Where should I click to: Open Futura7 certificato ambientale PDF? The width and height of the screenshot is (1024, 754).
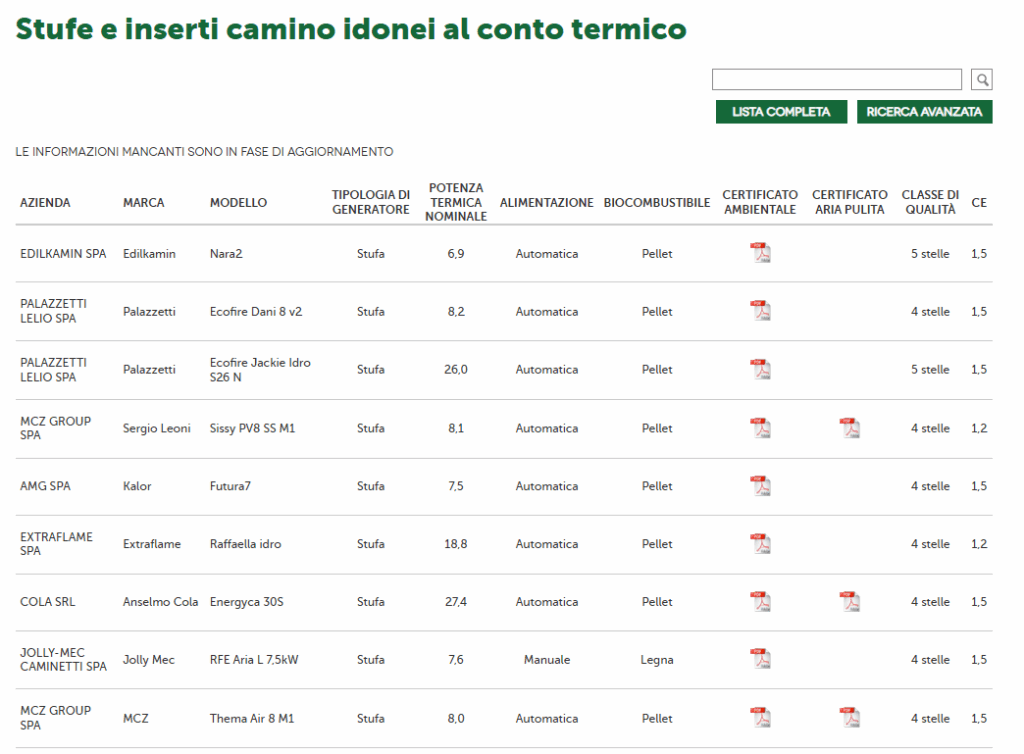pos(760,486)
